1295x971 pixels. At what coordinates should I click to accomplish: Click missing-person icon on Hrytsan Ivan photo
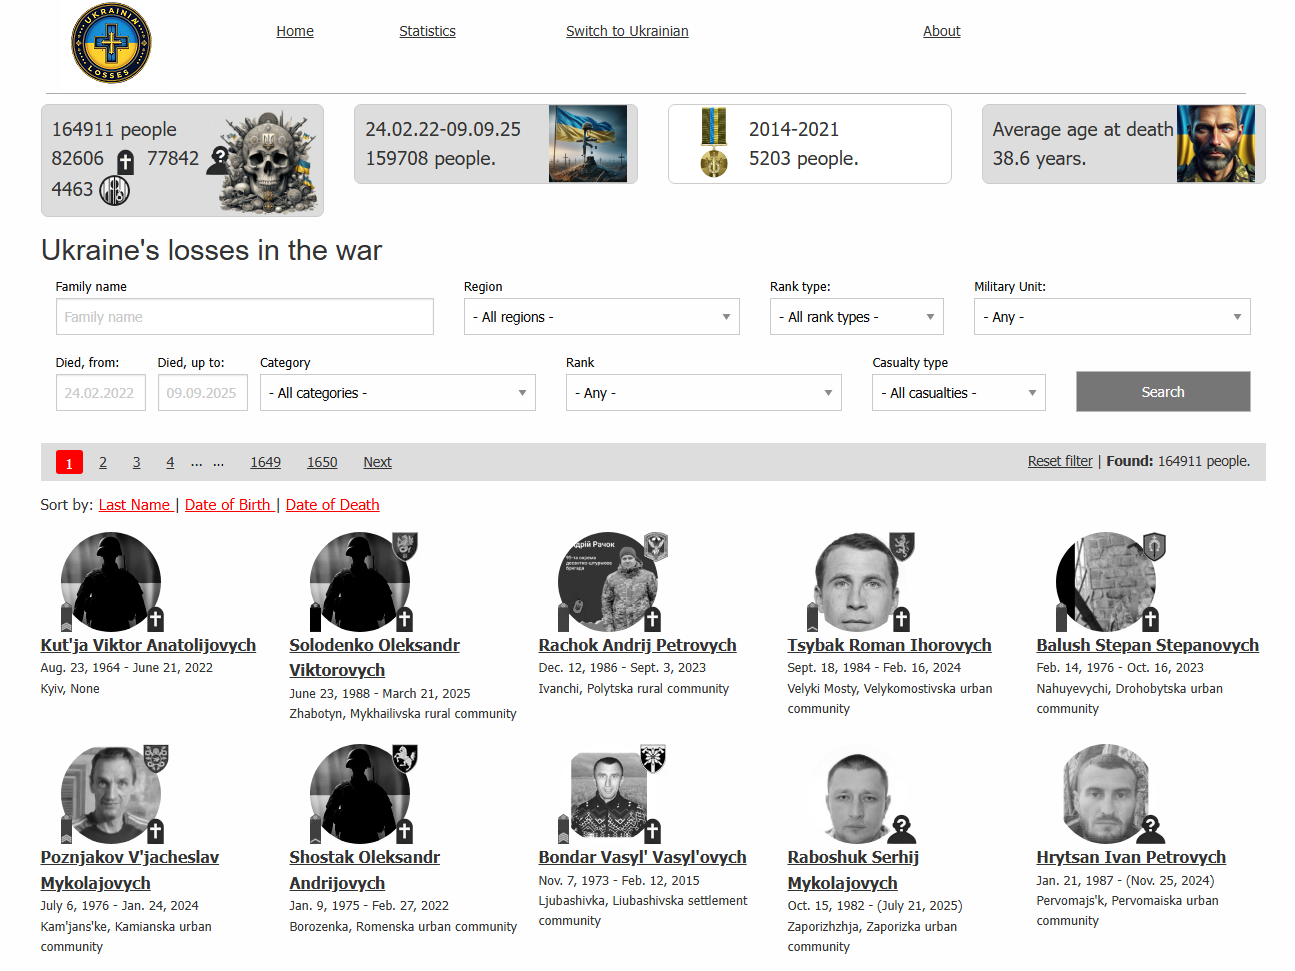(1150, 829)
